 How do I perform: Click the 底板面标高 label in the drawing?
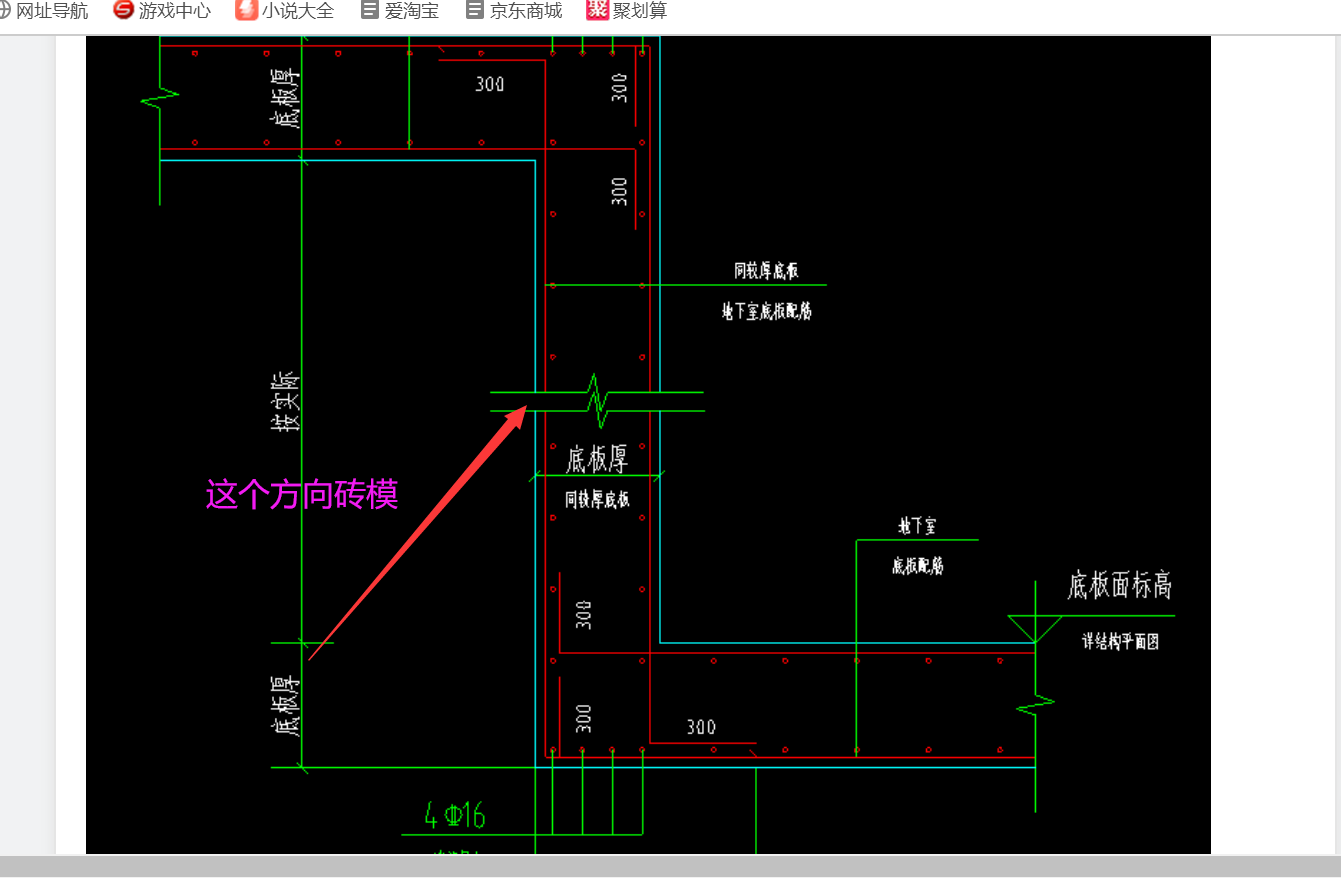pos(1119,585)
